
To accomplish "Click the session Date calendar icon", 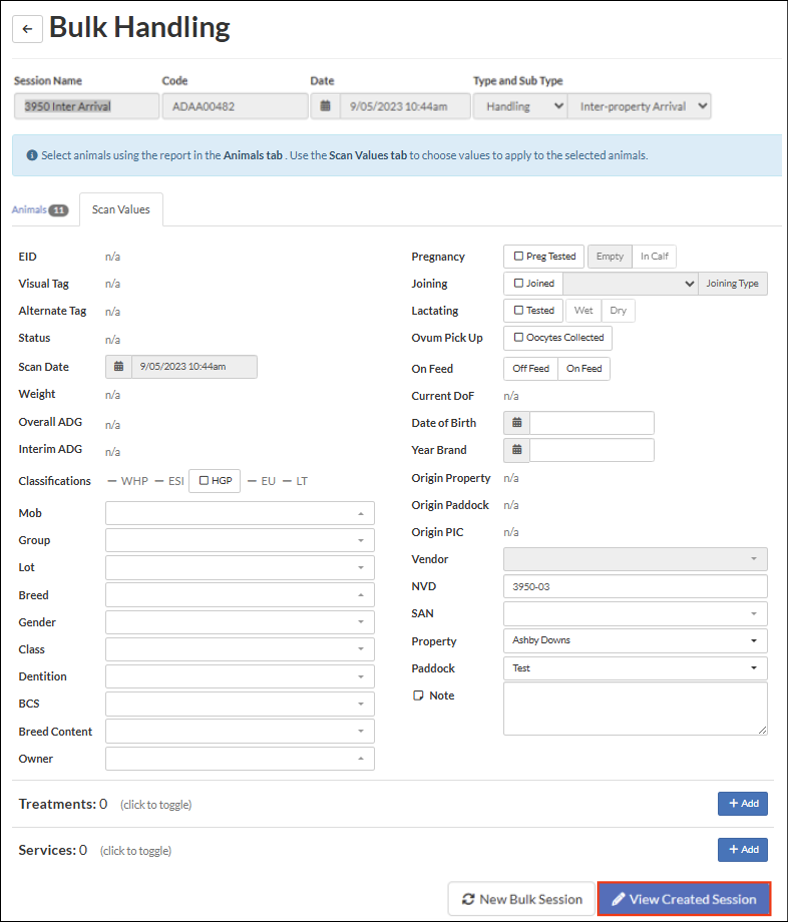I will click(325, 106).
